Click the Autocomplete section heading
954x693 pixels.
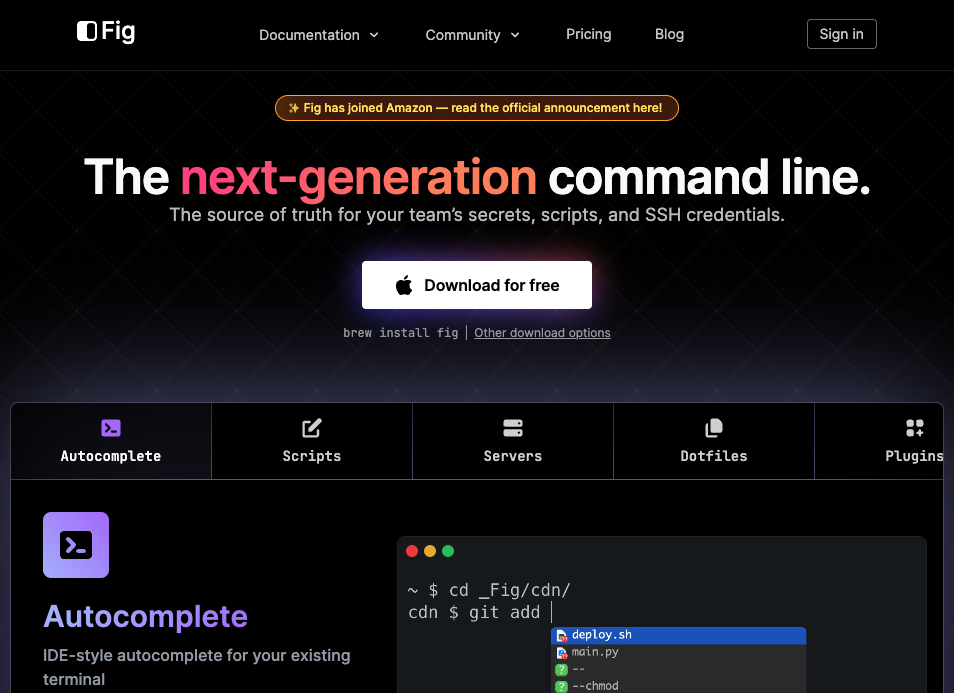(x=145, y=616)
